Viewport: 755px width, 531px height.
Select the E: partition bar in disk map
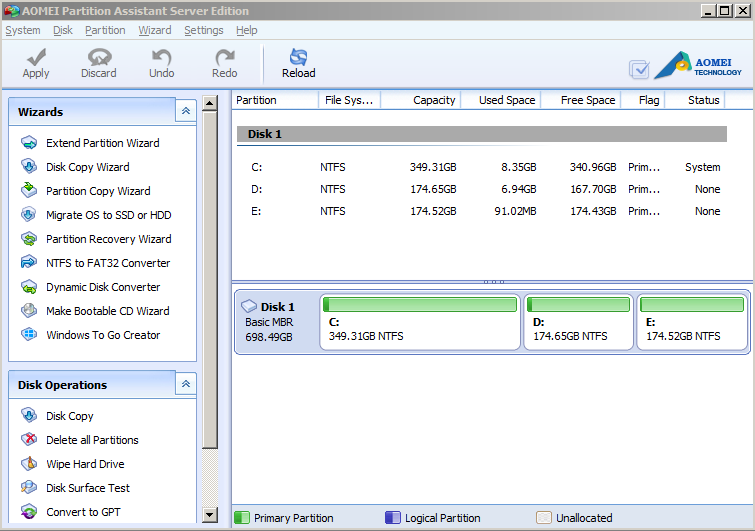(x=692, y=322)
